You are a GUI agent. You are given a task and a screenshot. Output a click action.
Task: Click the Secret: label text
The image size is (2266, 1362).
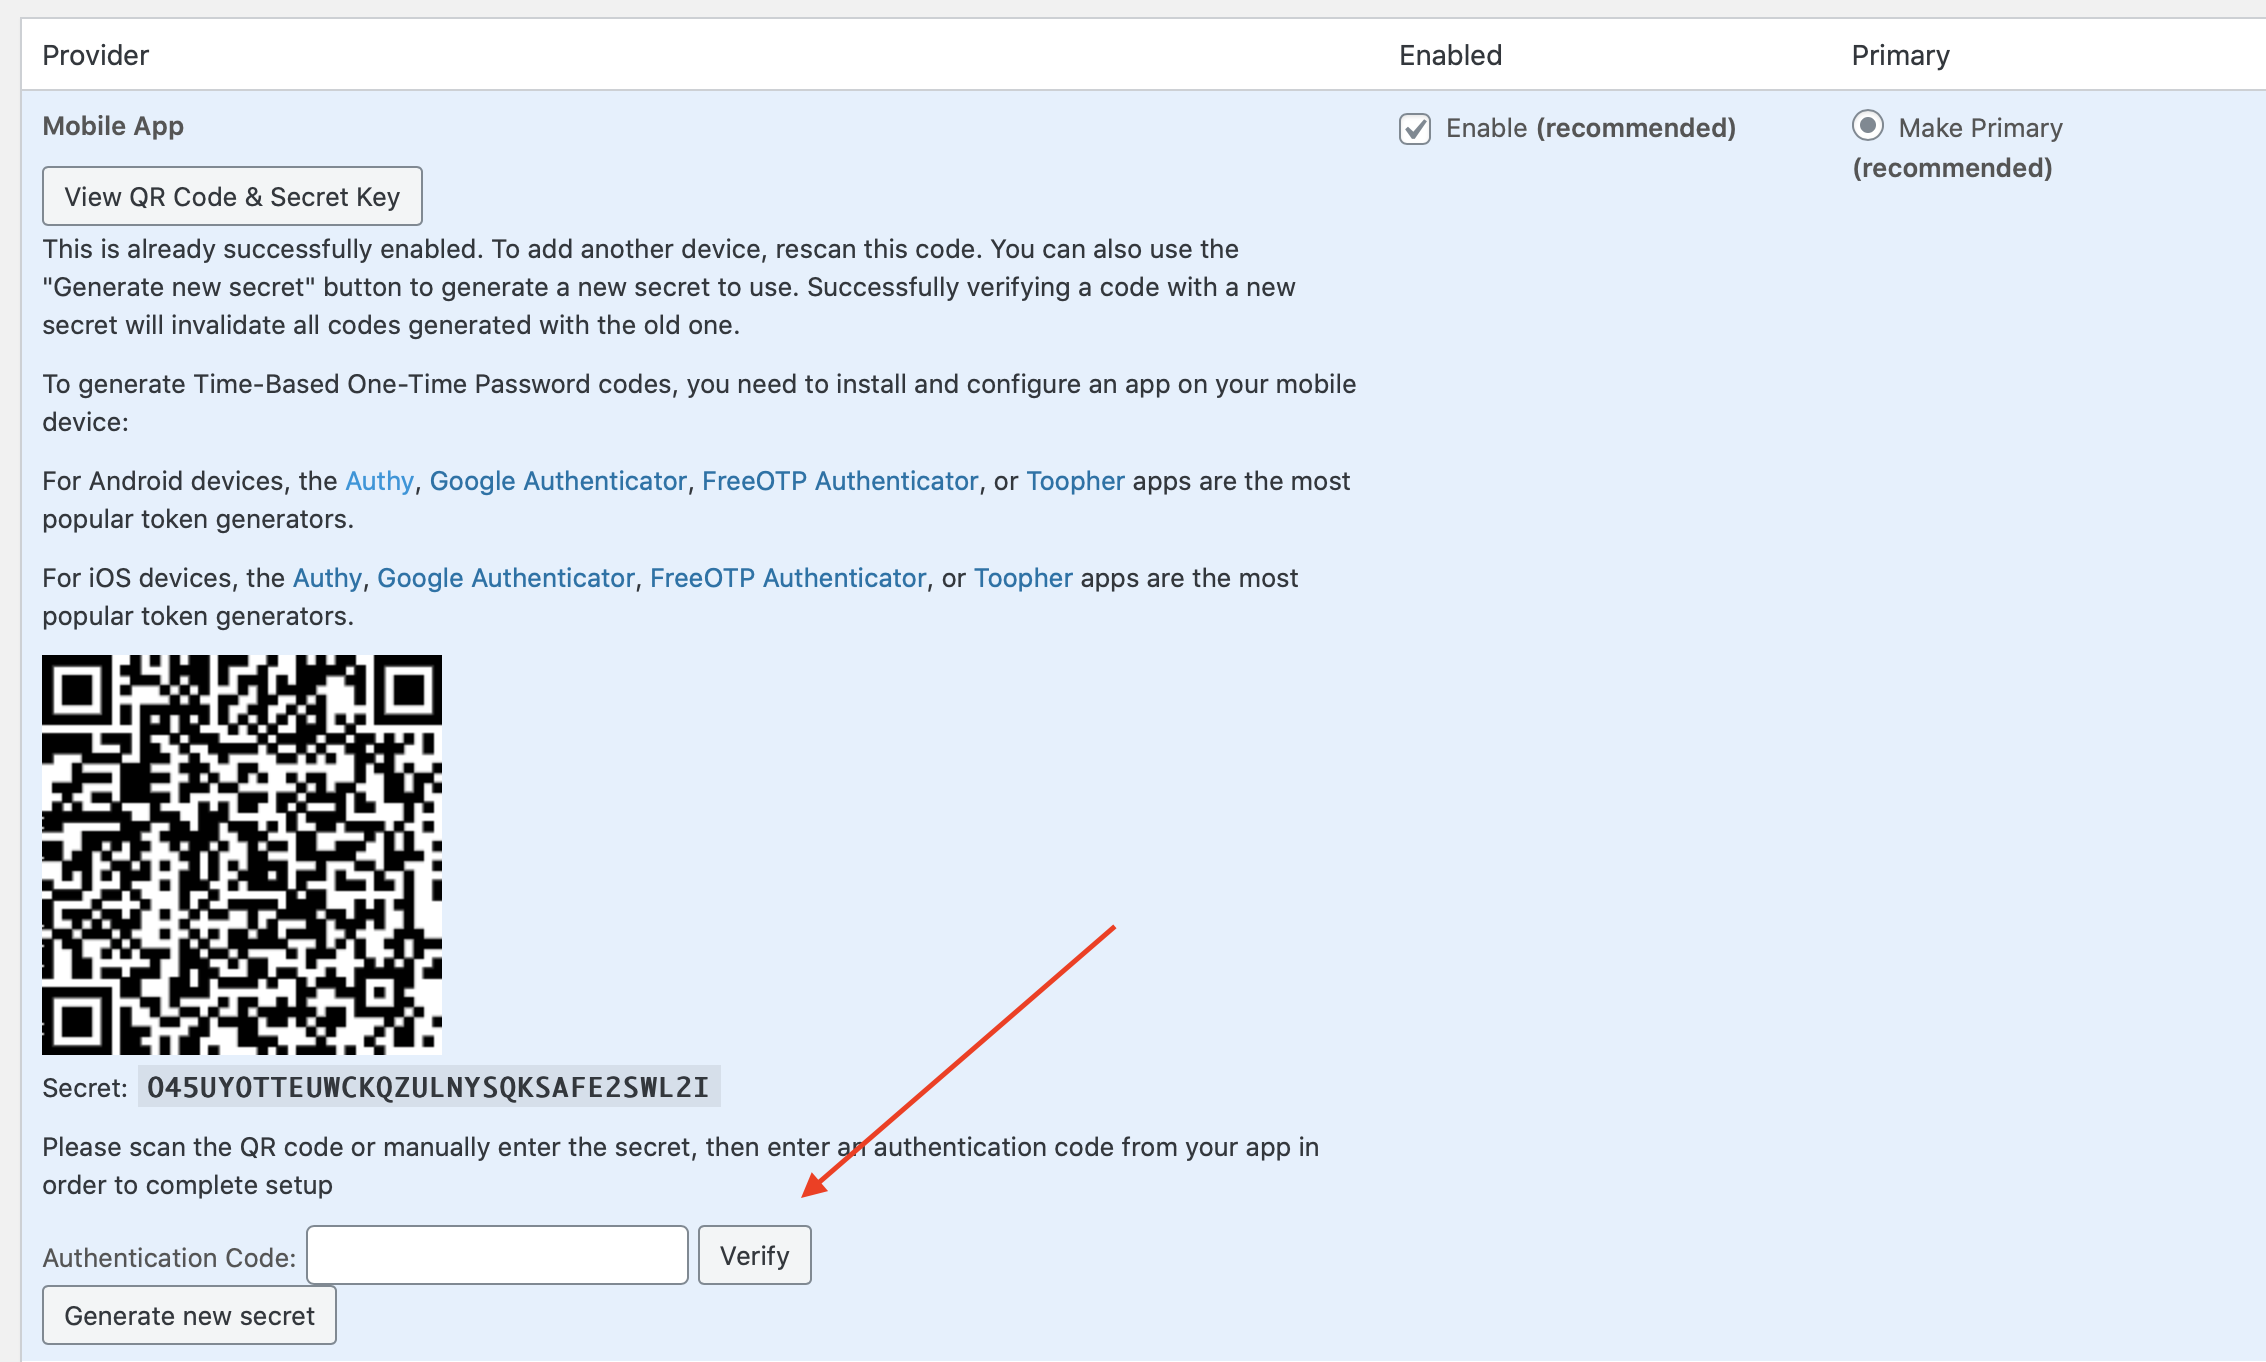click(x=85, y=1088)
